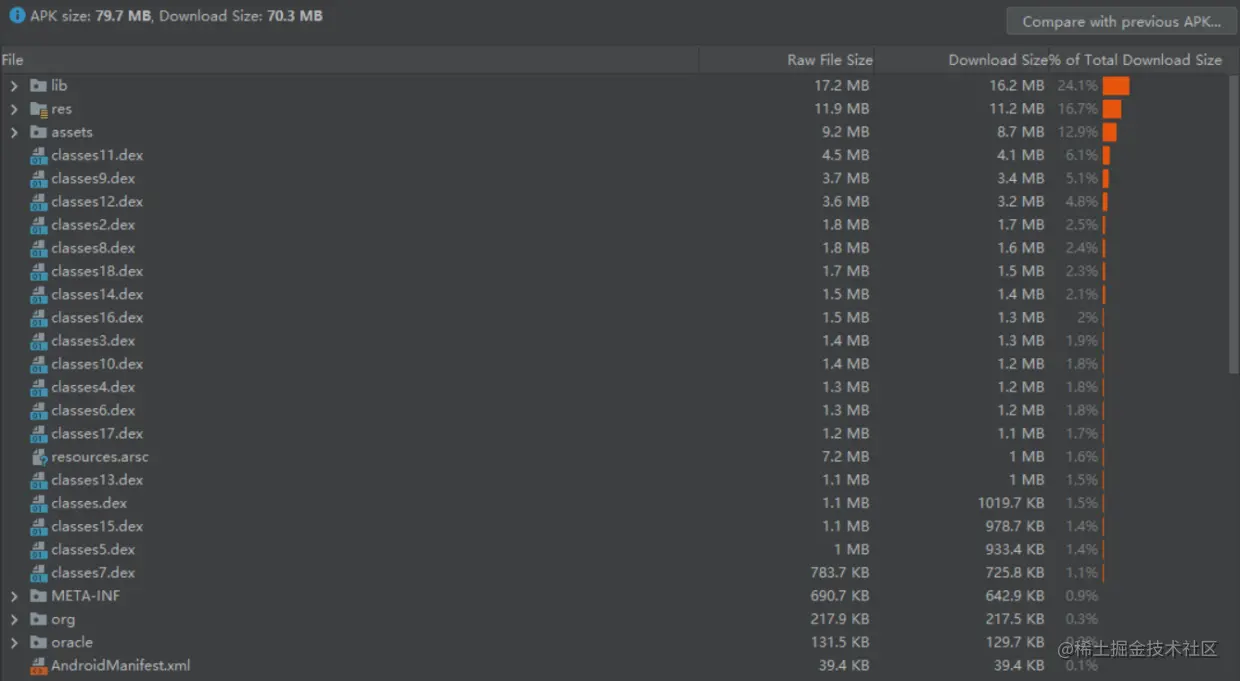Click the resources.arsc file icon
This screenshot has height=681, width=1240.
tap(39, 457)
